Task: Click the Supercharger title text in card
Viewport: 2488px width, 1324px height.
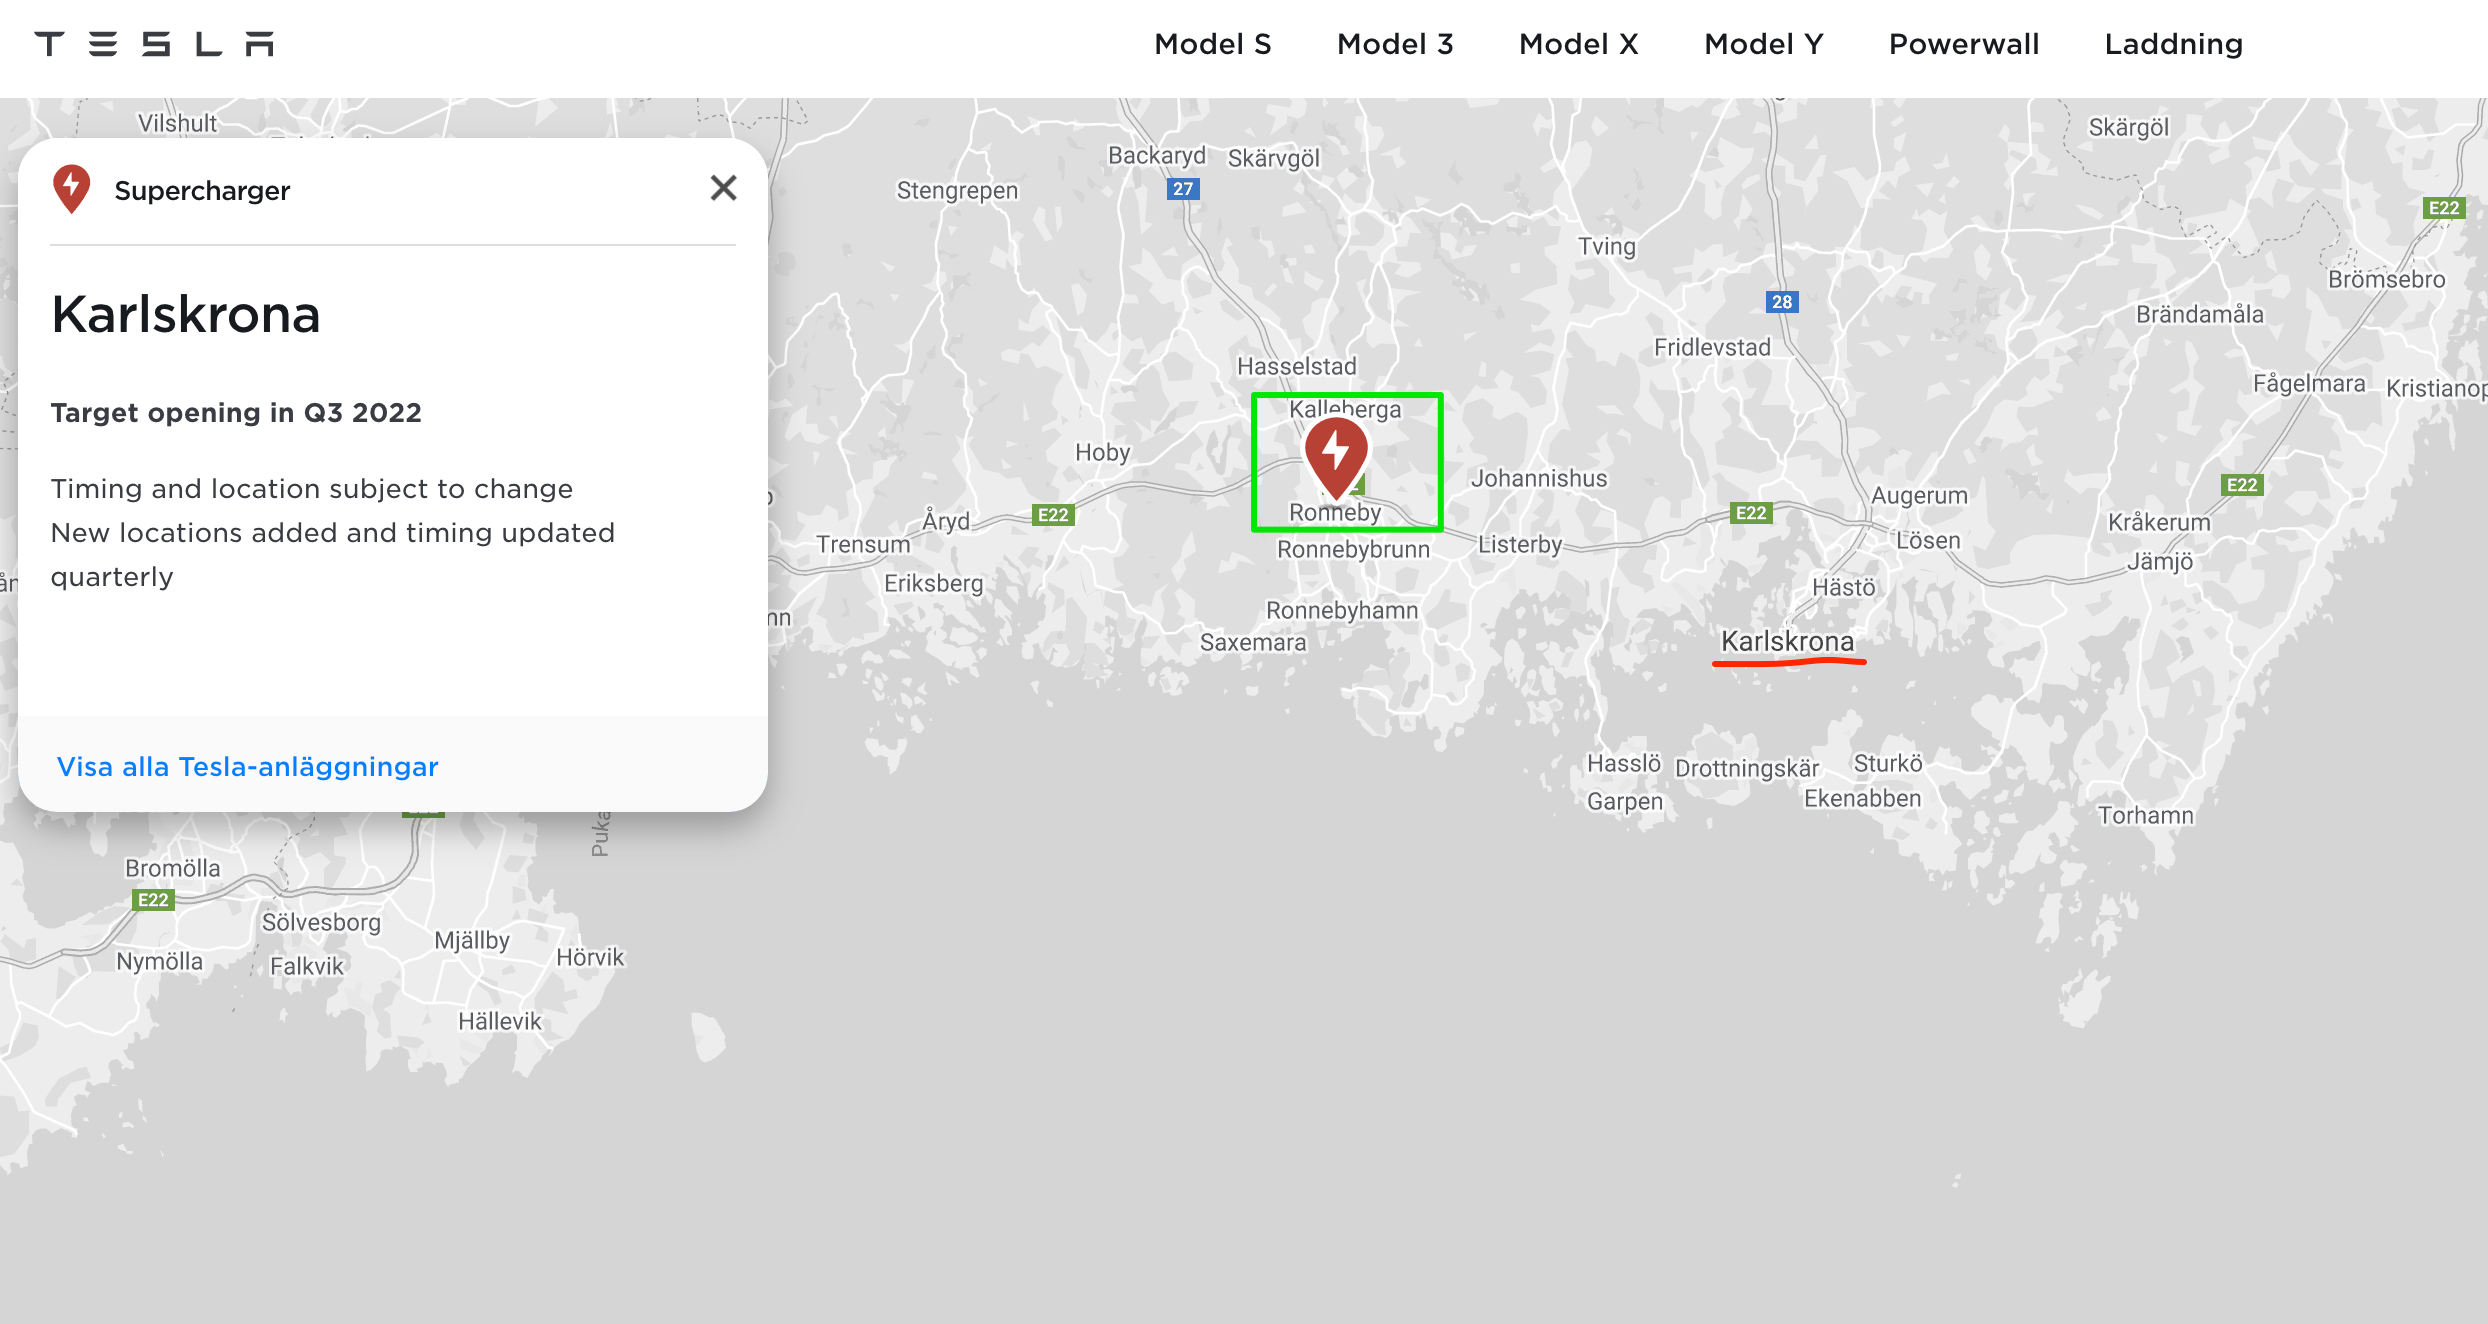Action: click(x=202, y=190)
